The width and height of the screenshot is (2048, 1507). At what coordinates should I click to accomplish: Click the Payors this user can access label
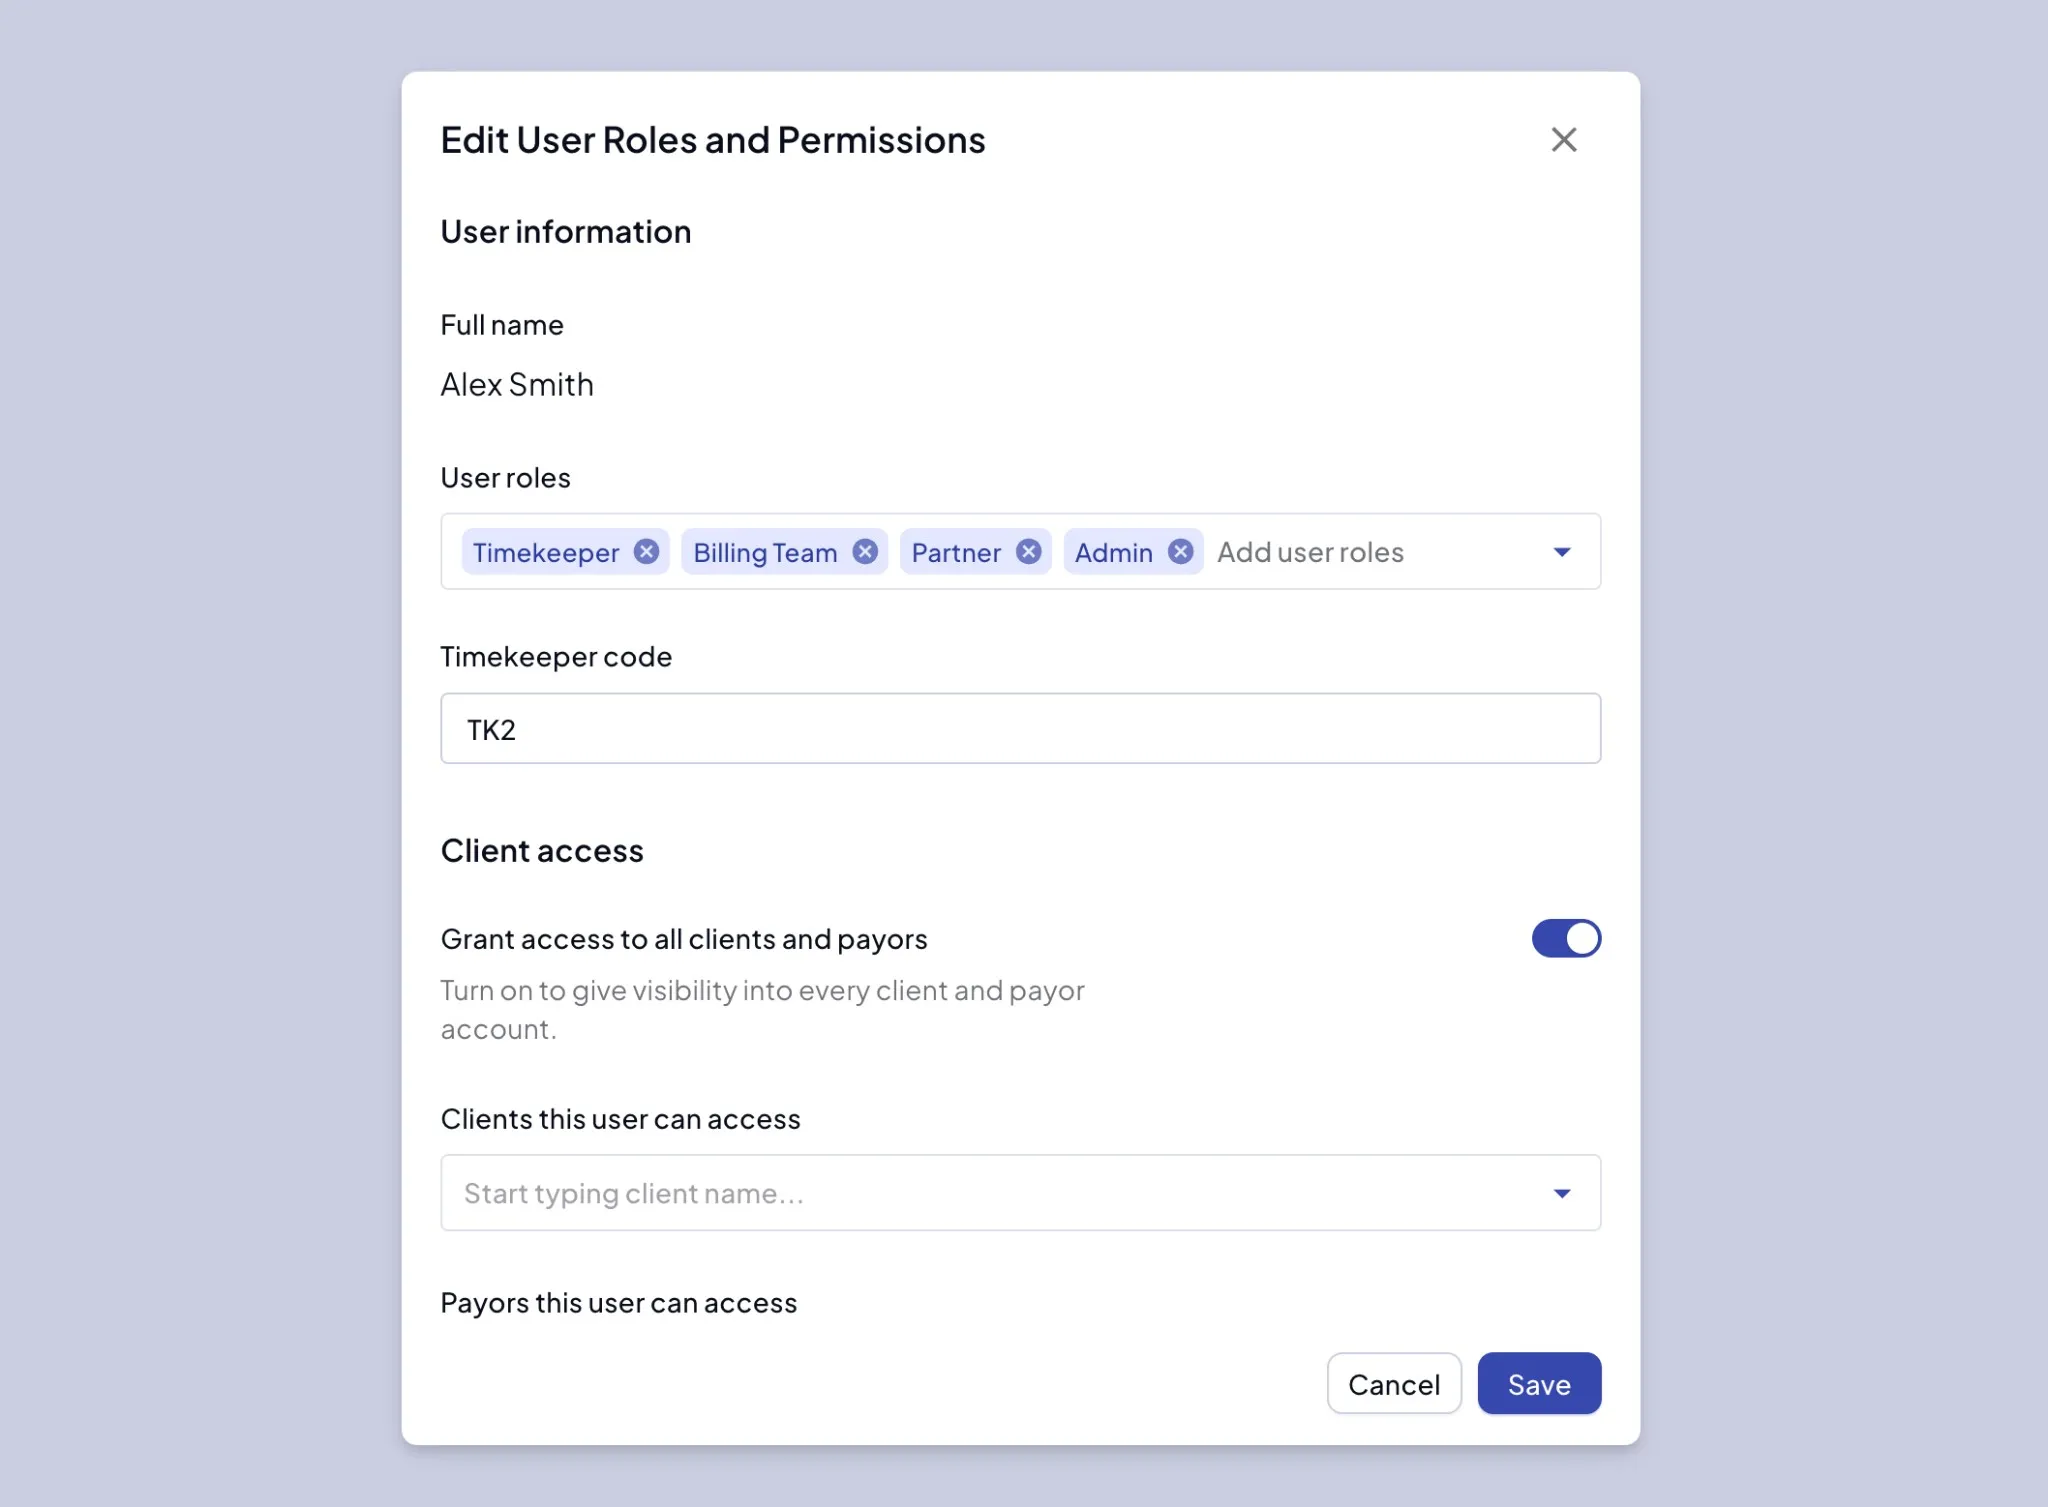pyautogui.click(x=618, y=1303)
